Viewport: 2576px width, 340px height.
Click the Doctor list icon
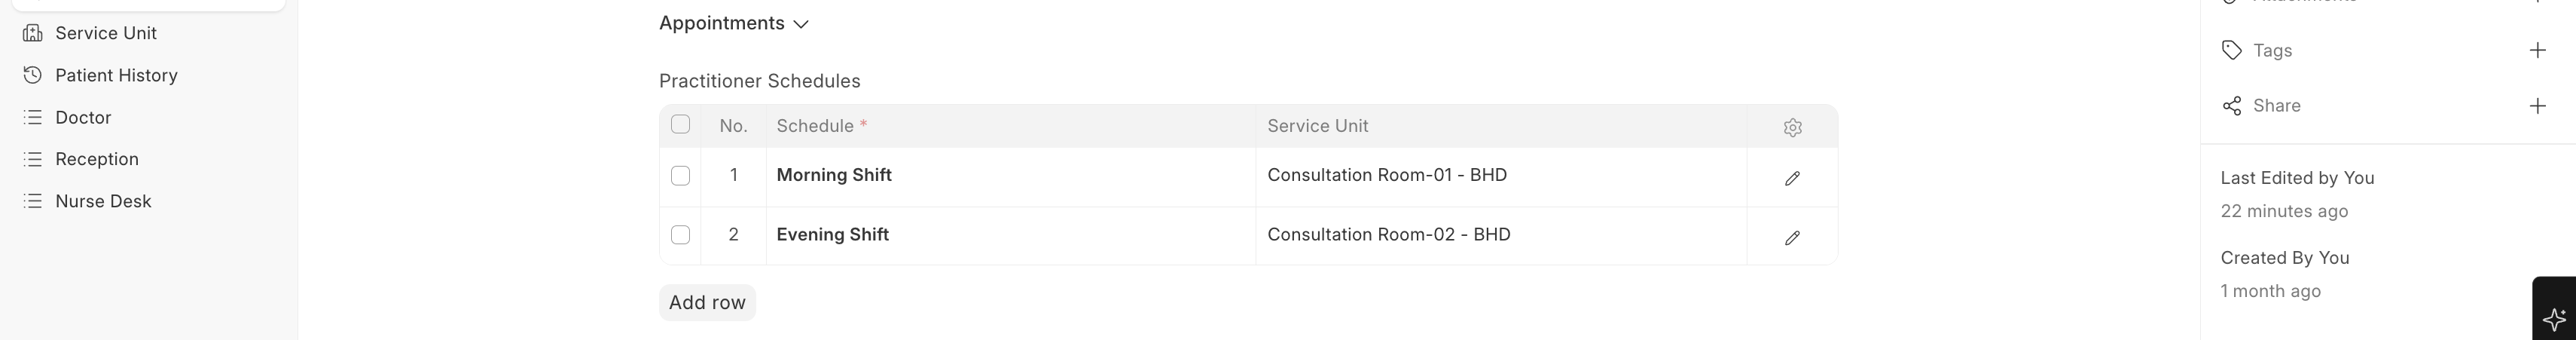pyautogui.click(x=33, y=117)
